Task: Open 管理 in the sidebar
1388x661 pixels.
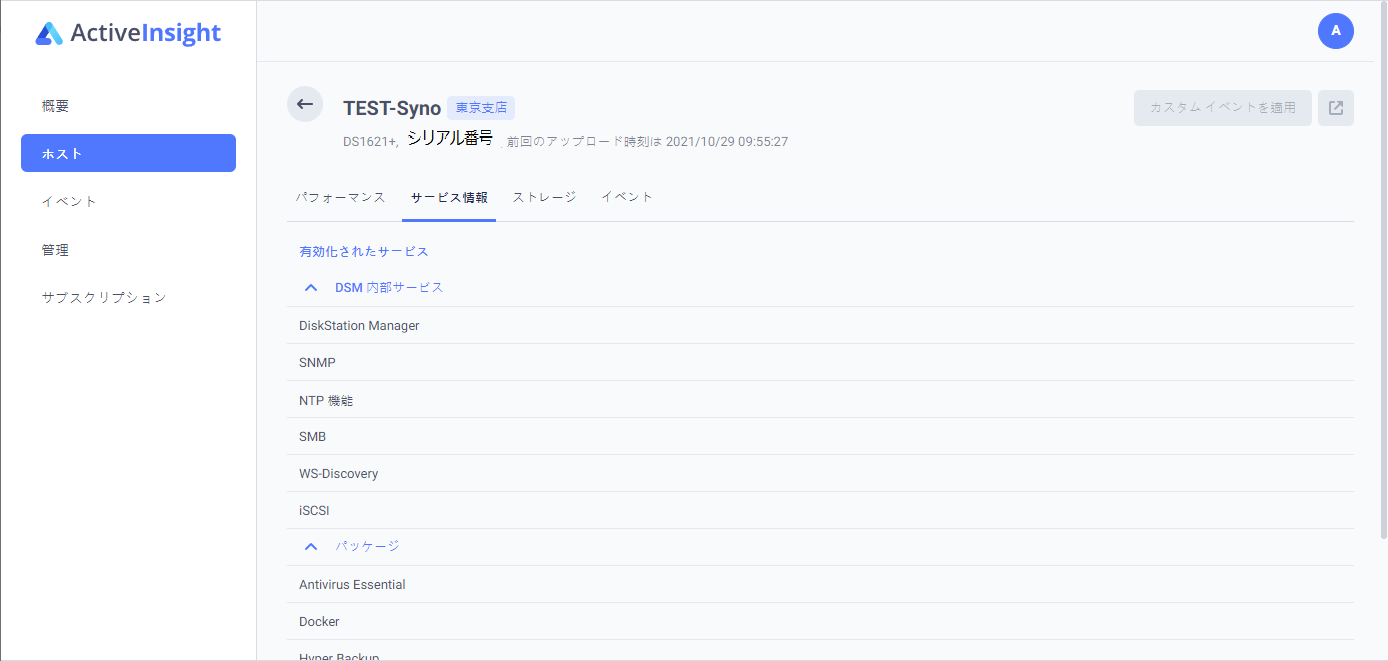Action: coord(128,250)
